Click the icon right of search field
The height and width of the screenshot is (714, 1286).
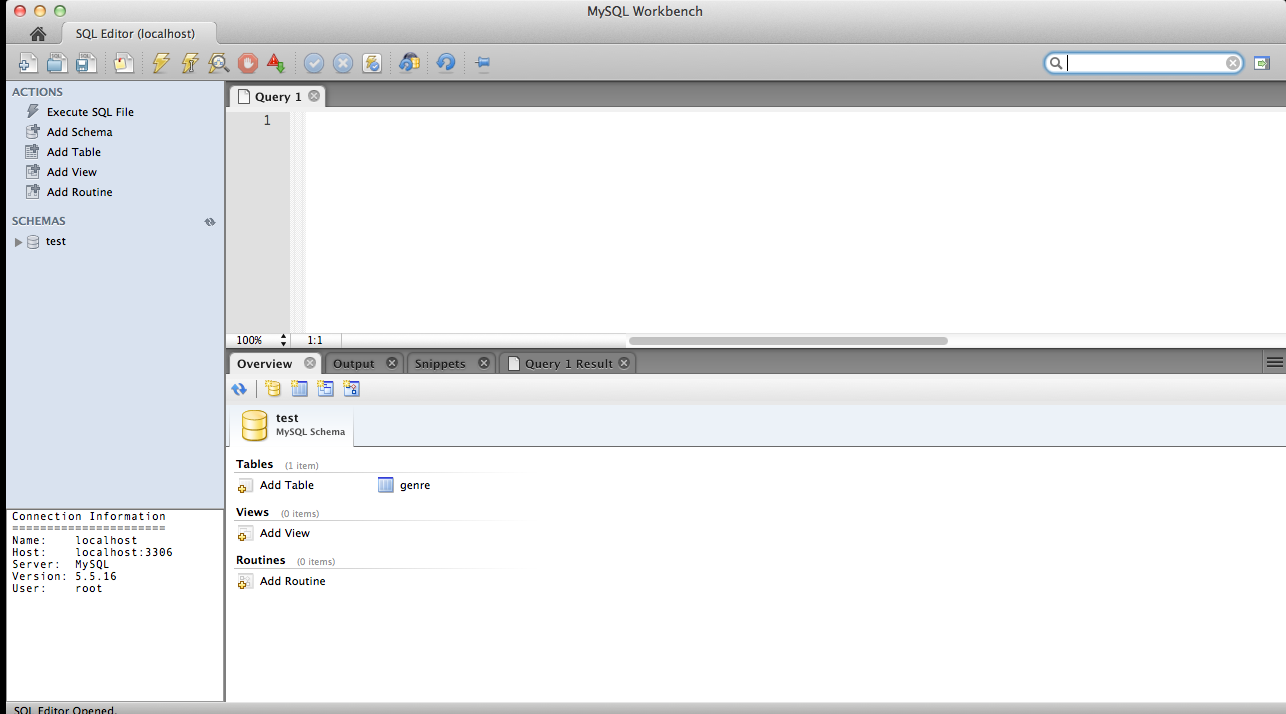1262,63
